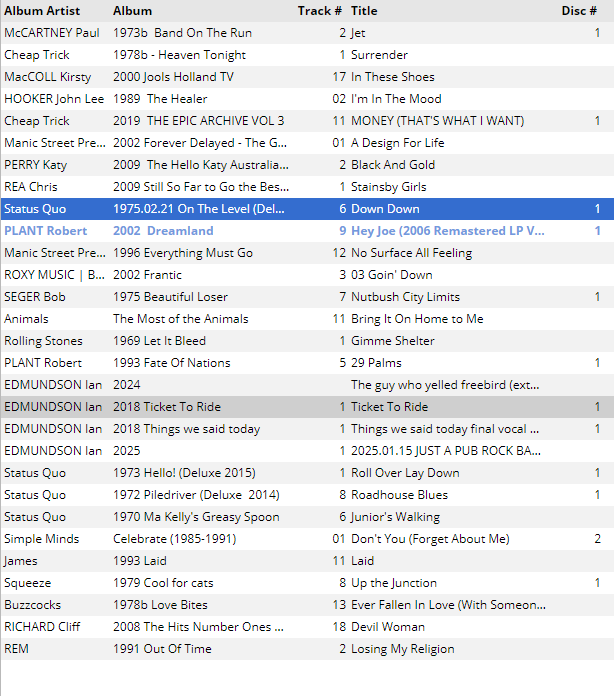Select the Ticket To Ride title cell
The width and height of the screenshot is (614, 696).
(x=389, y=407)
